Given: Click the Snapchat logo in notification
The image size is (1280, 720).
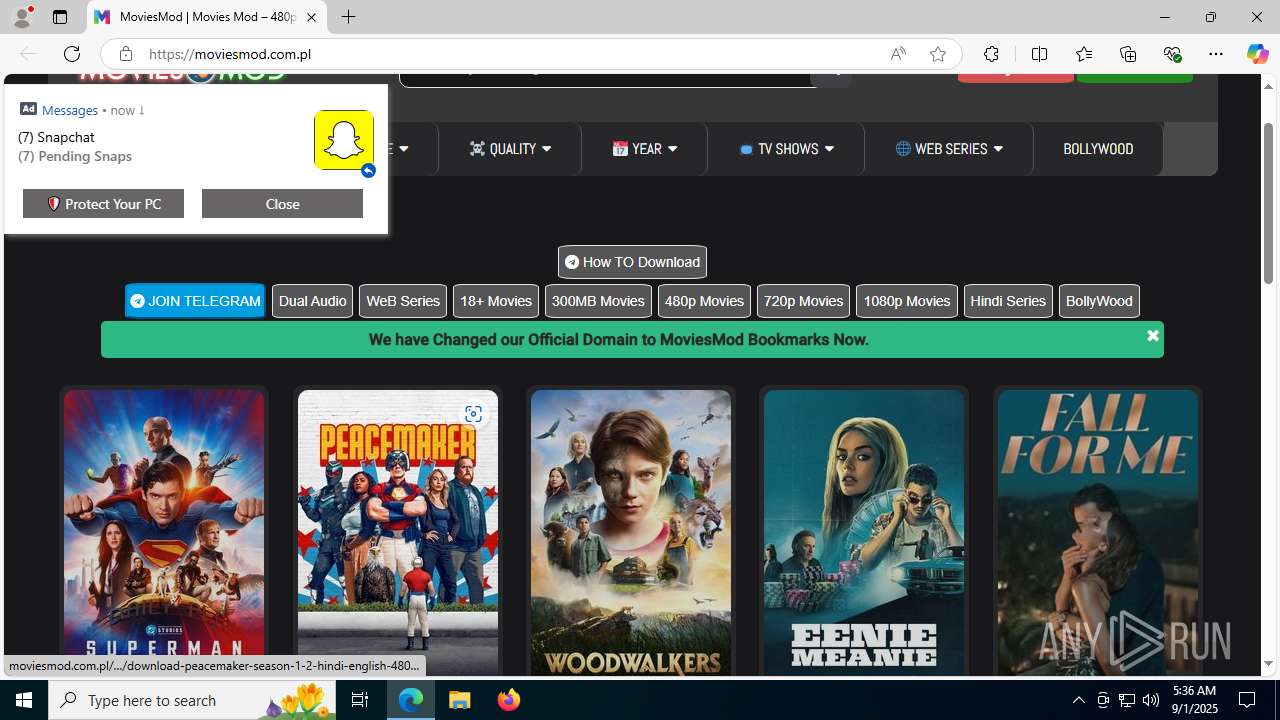Looking at the screenshot, I should 344,140.
